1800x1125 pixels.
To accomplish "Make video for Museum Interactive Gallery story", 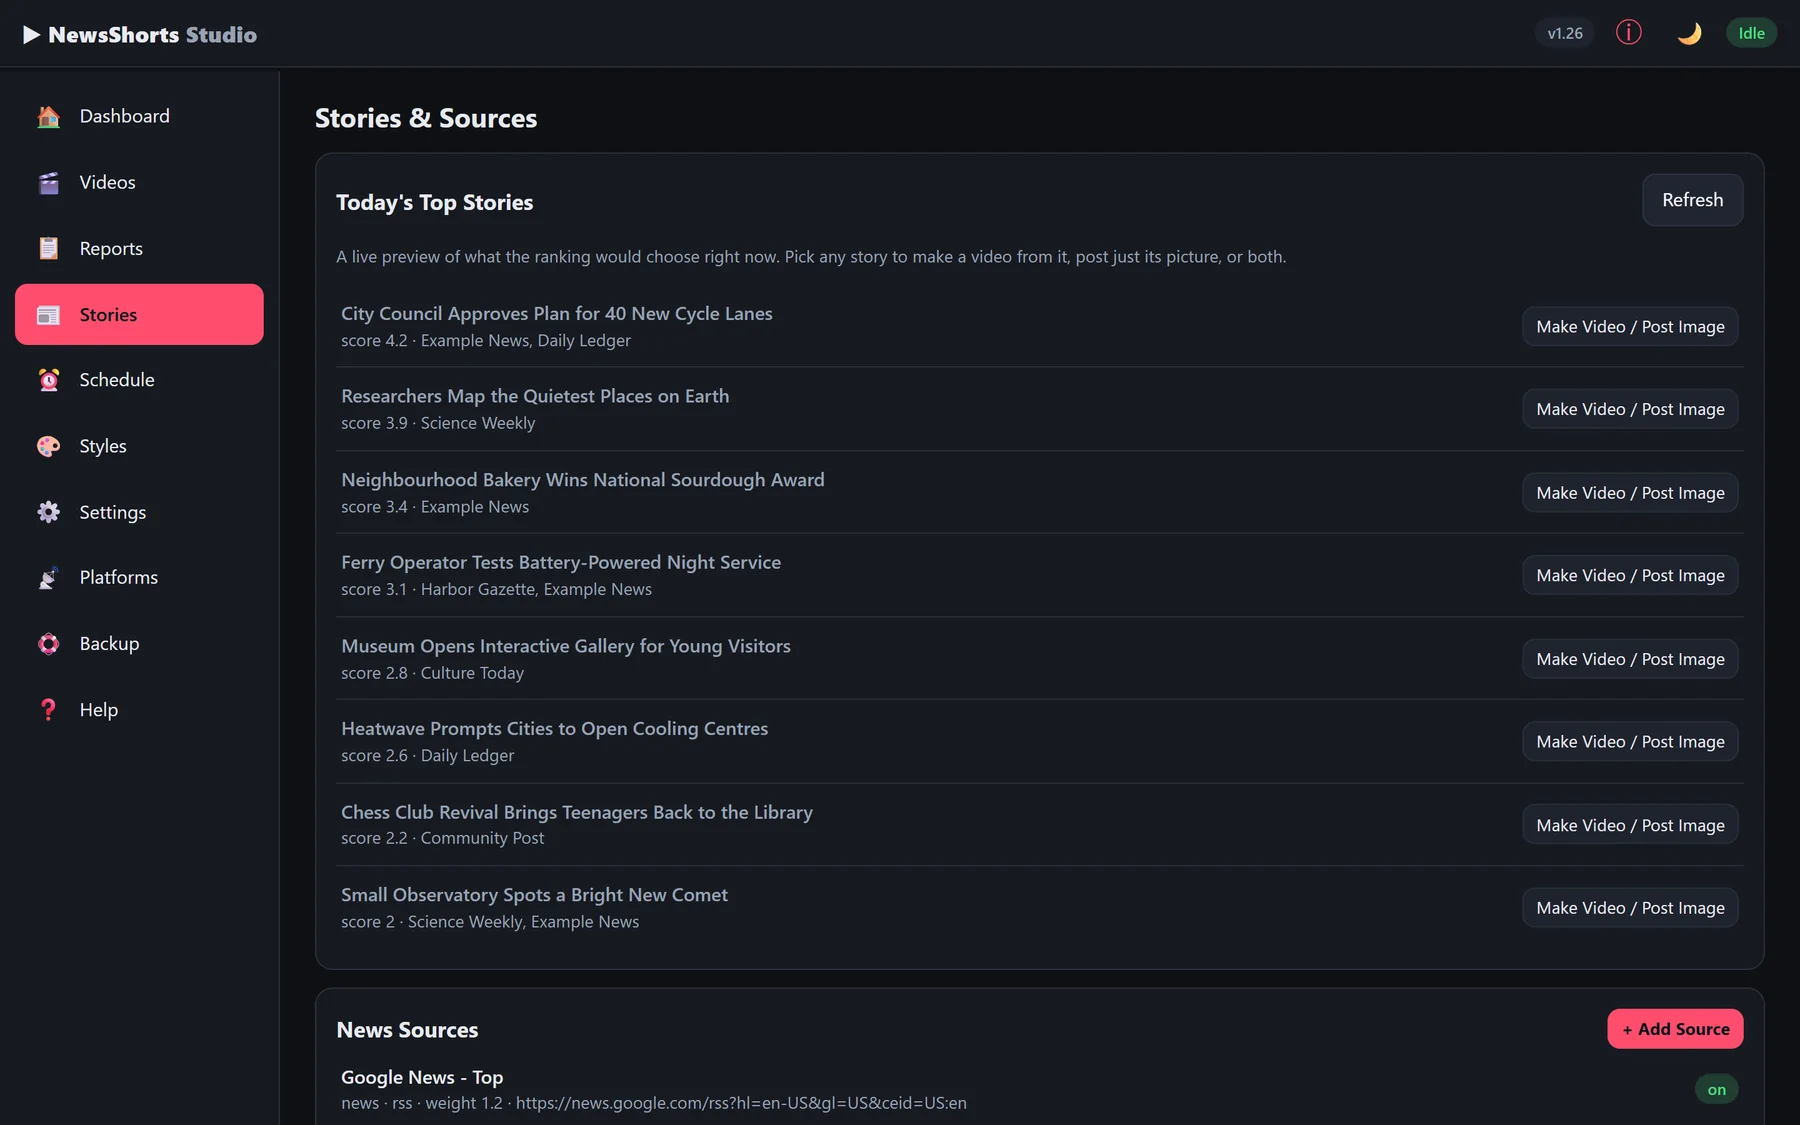I will [1630, 659].
